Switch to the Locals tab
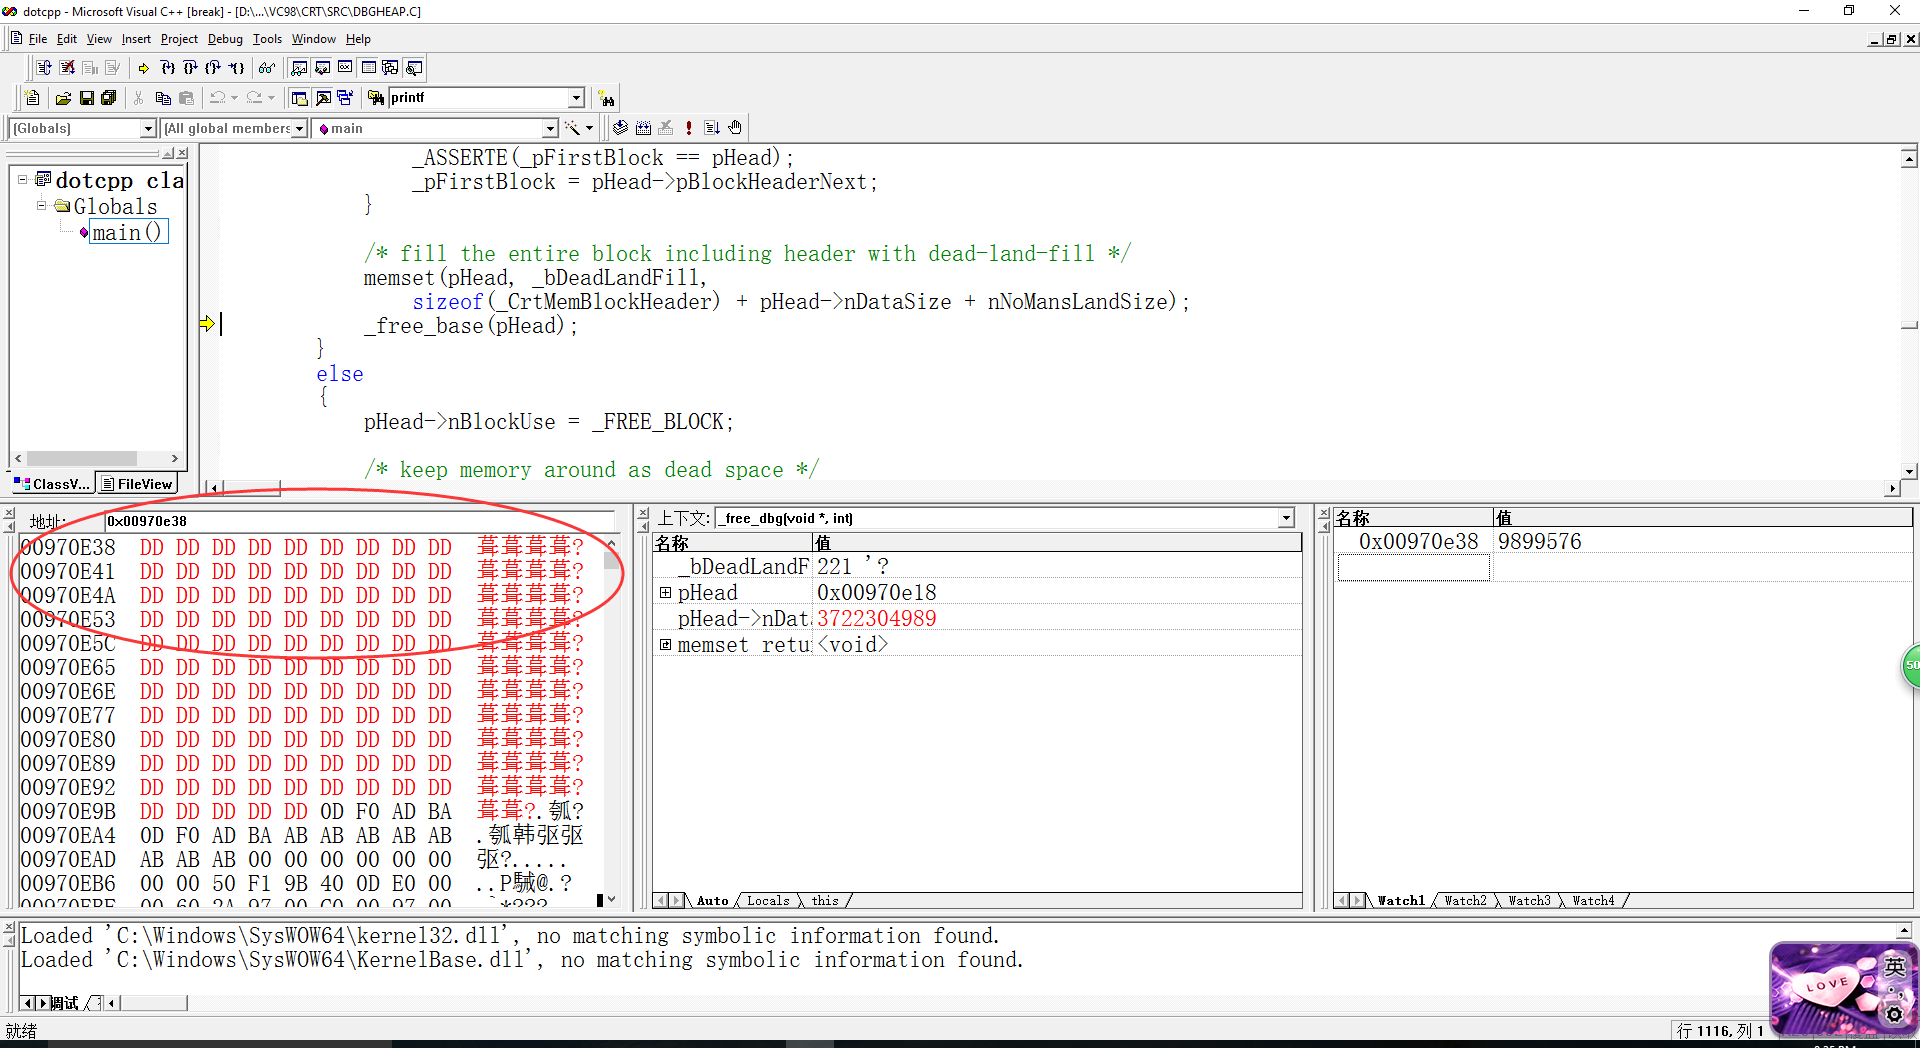 point(768,901)
